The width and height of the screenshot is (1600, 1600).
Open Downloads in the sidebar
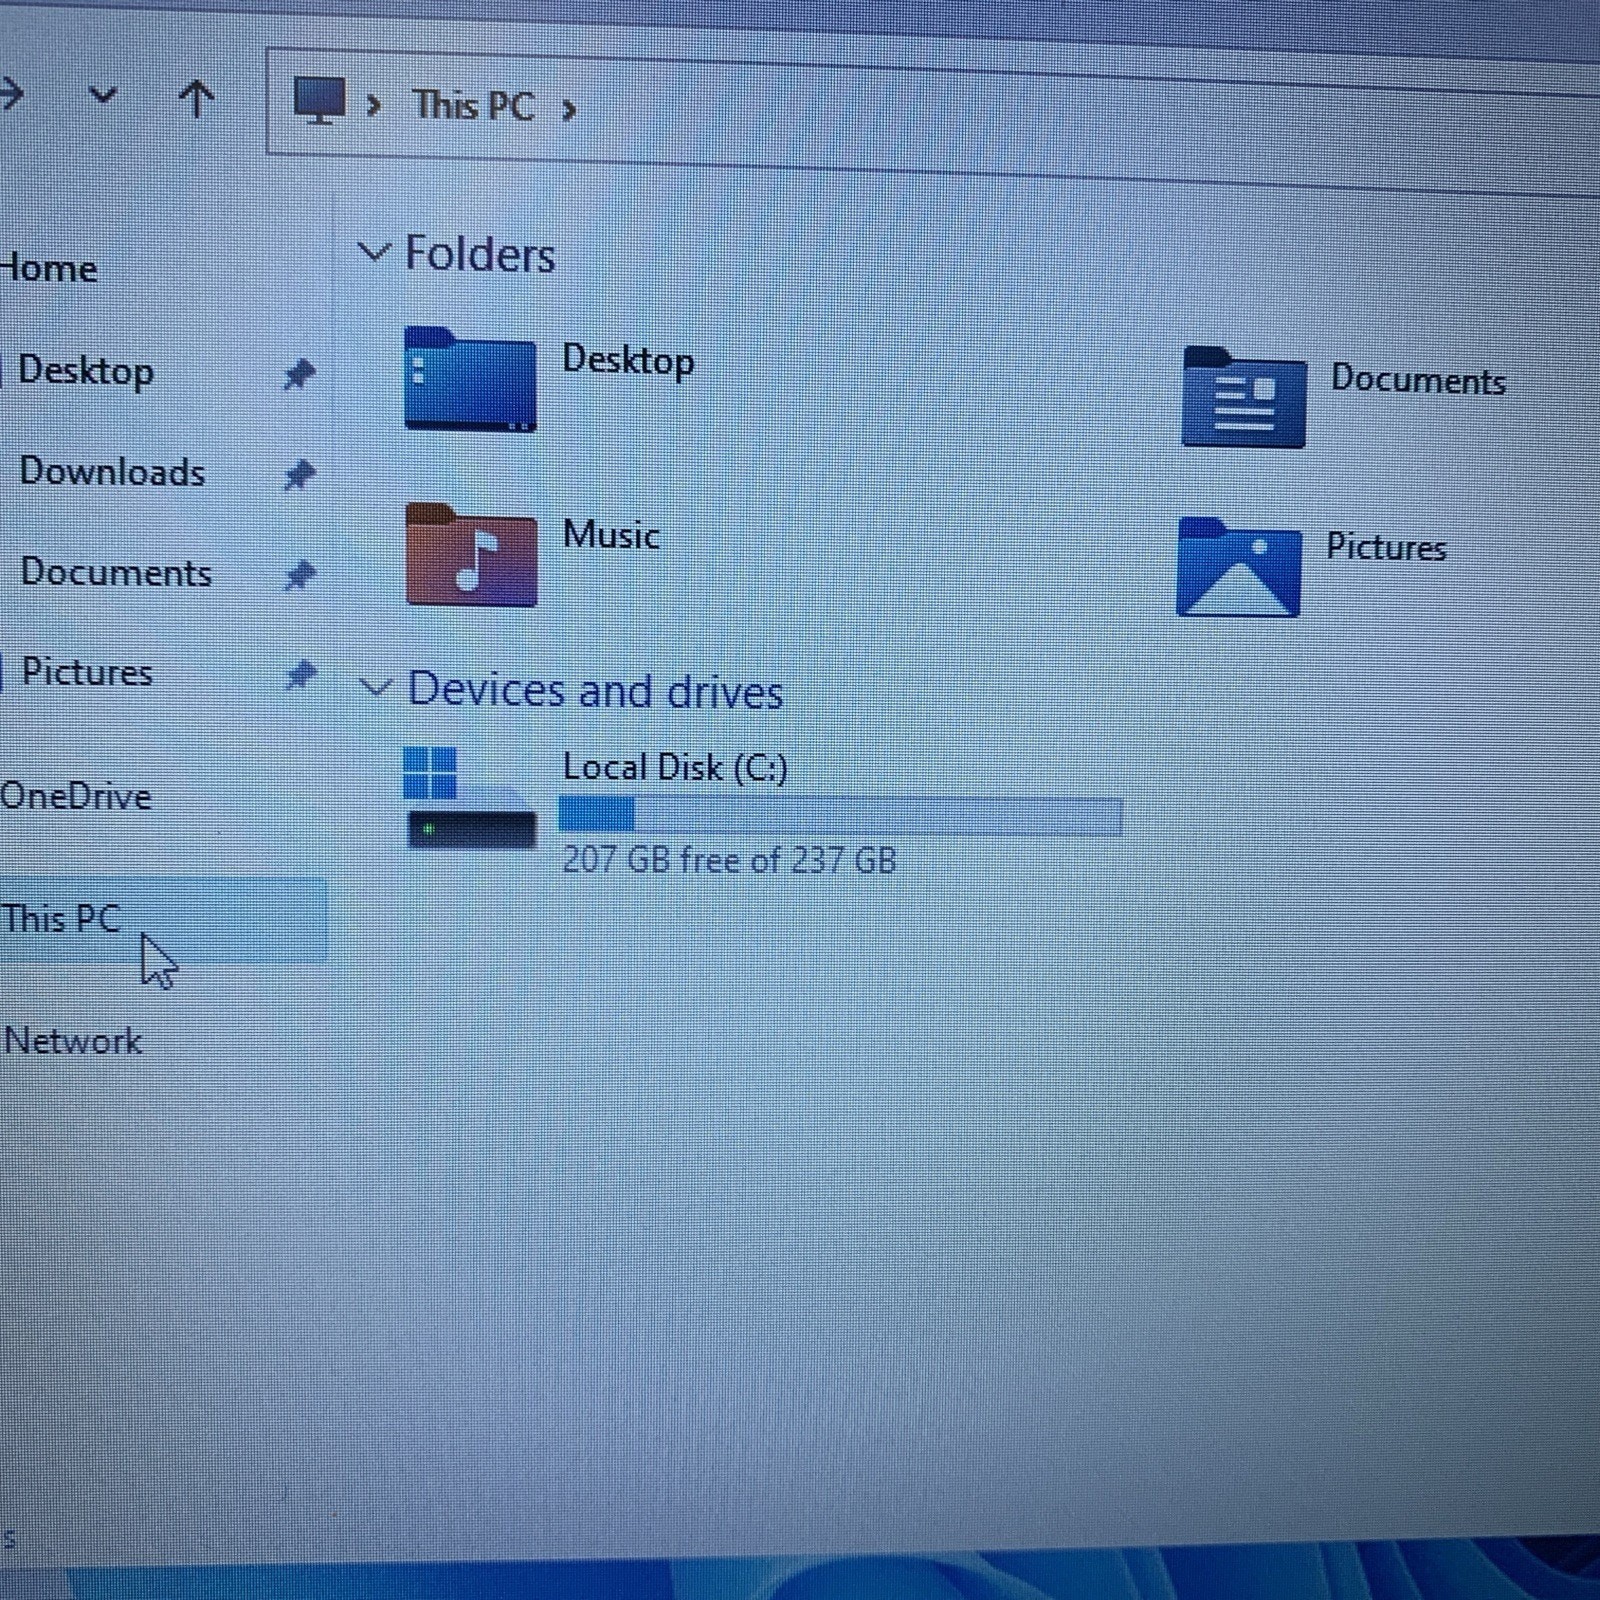point(112,471)
